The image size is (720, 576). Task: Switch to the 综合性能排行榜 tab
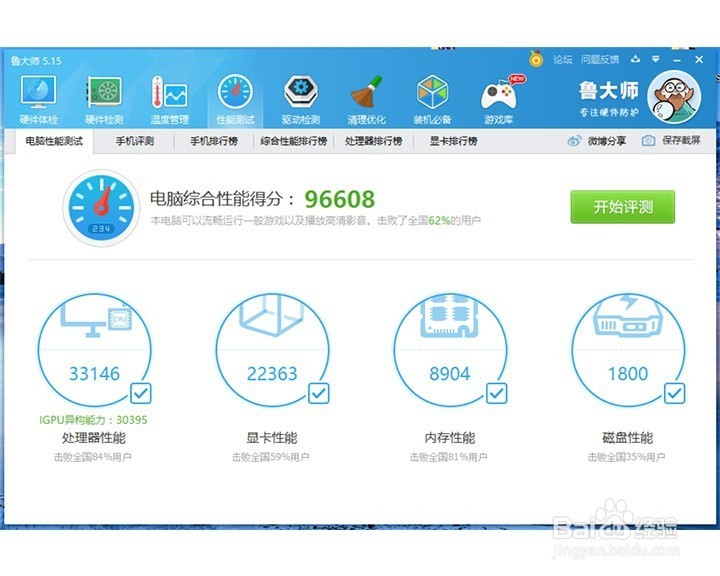click(x=294, y=141)
